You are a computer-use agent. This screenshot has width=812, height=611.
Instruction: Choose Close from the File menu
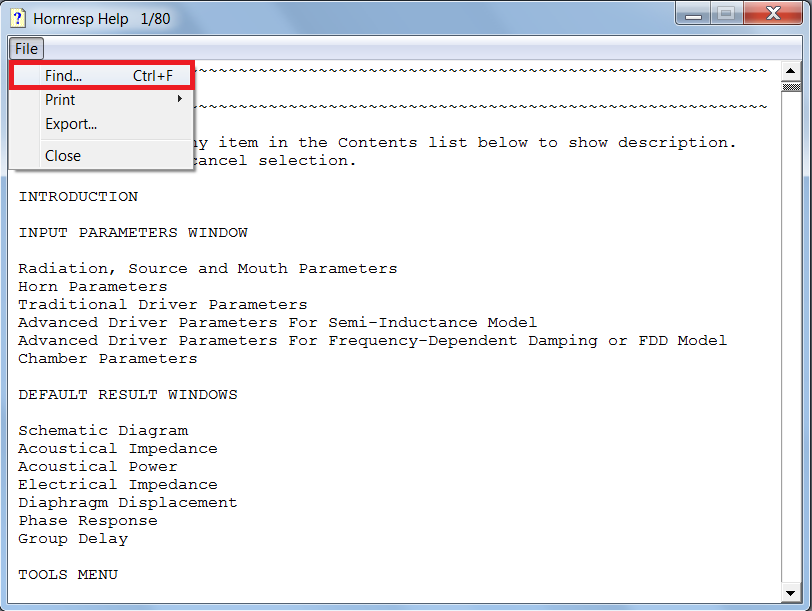pyautogui.click(x=102, y=155)
